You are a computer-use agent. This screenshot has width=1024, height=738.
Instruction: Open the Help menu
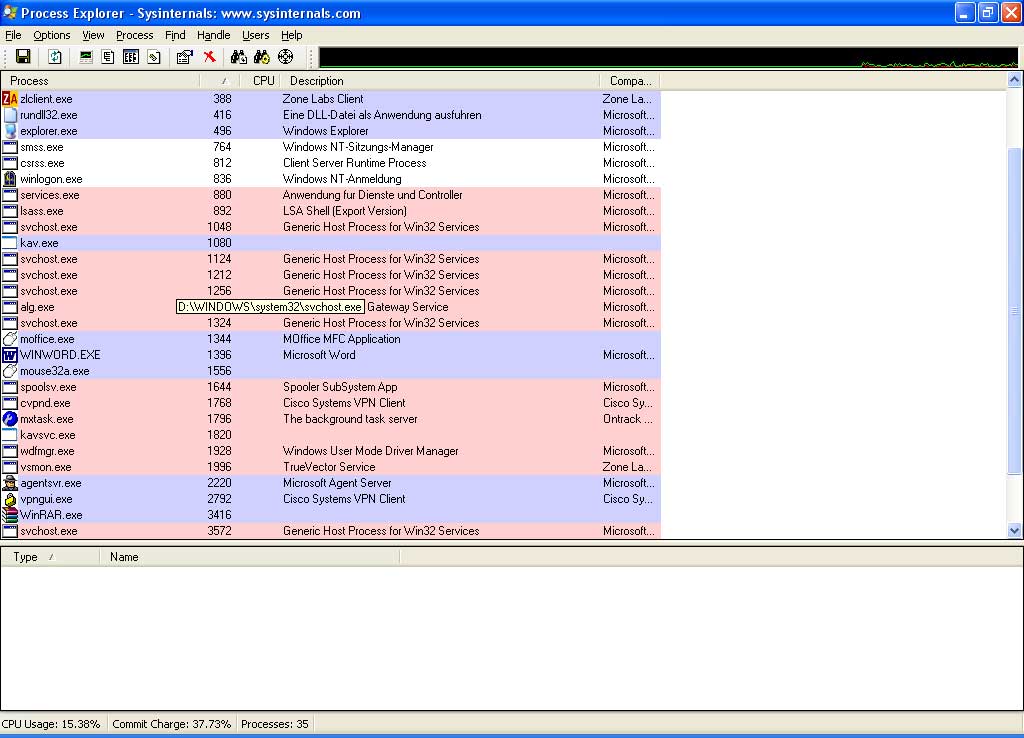tap(291, 35)
